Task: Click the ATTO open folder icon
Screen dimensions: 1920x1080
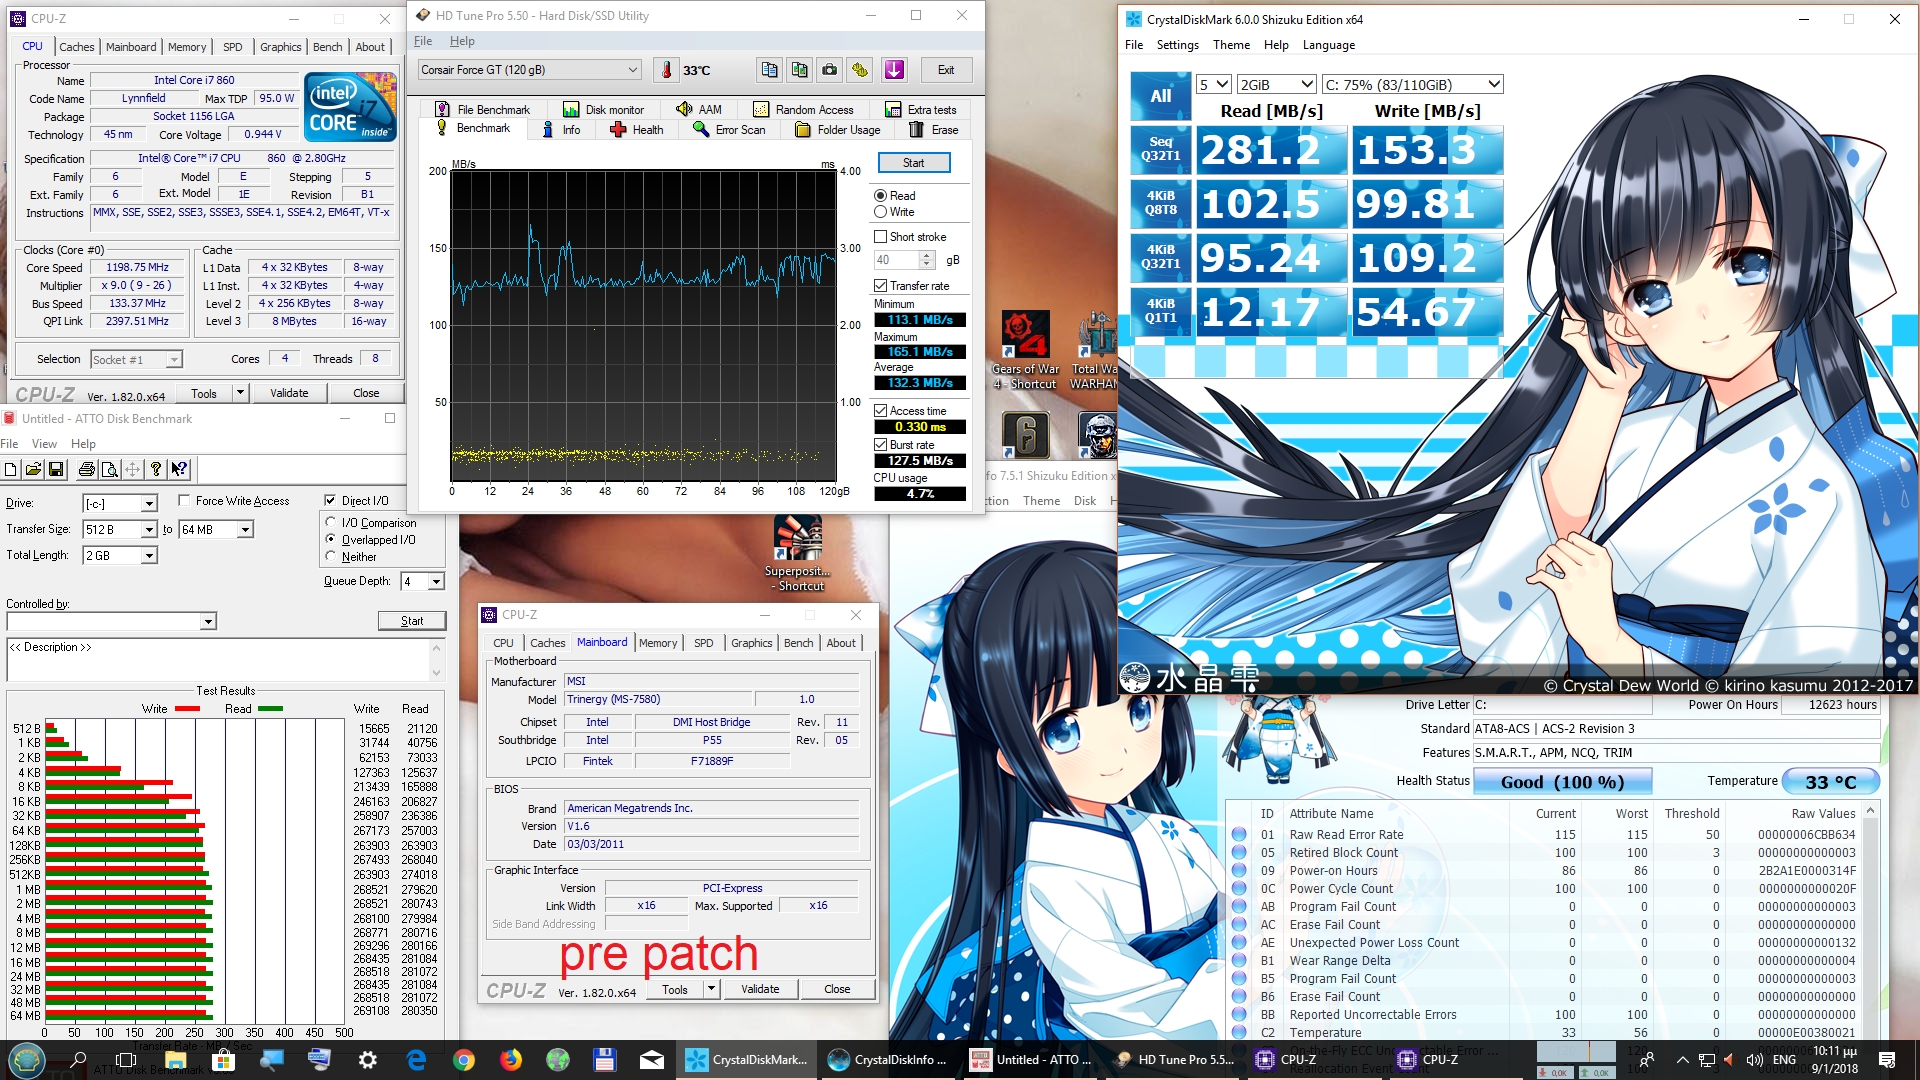Action: click(x=33, y=469)
